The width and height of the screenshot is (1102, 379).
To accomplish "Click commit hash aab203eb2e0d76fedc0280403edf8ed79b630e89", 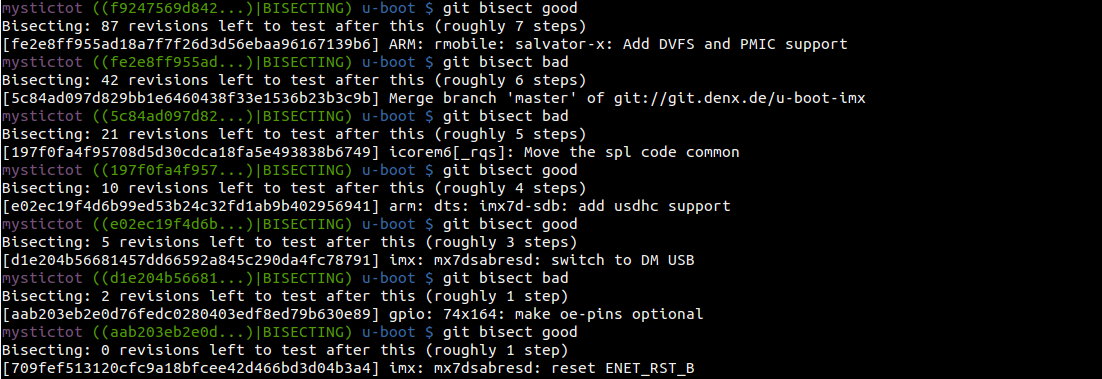I will (x=190, y=314).
